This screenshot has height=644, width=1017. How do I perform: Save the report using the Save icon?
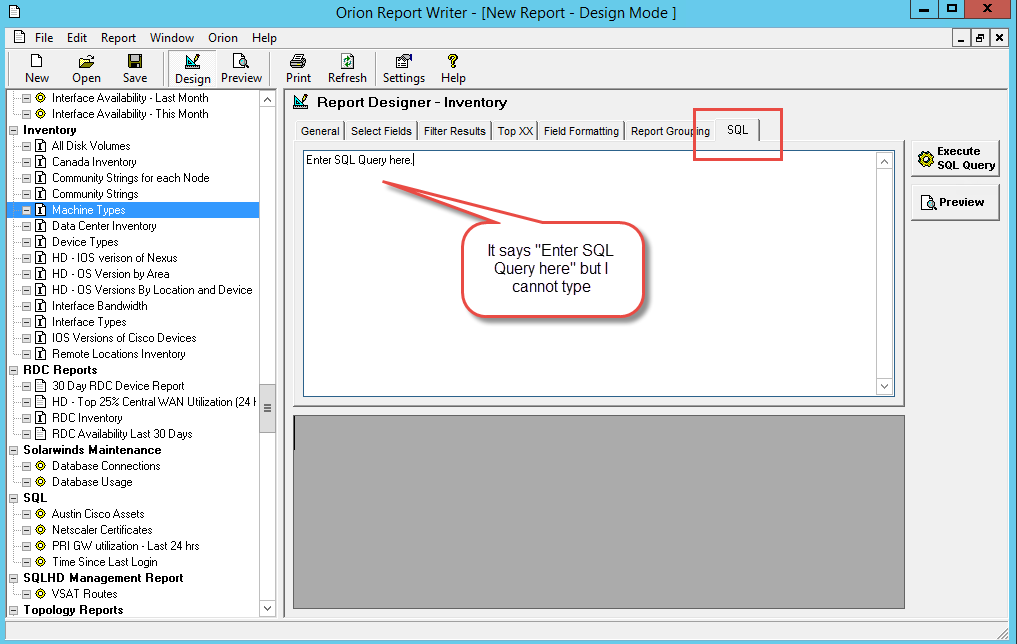click(x=135, y=62)
